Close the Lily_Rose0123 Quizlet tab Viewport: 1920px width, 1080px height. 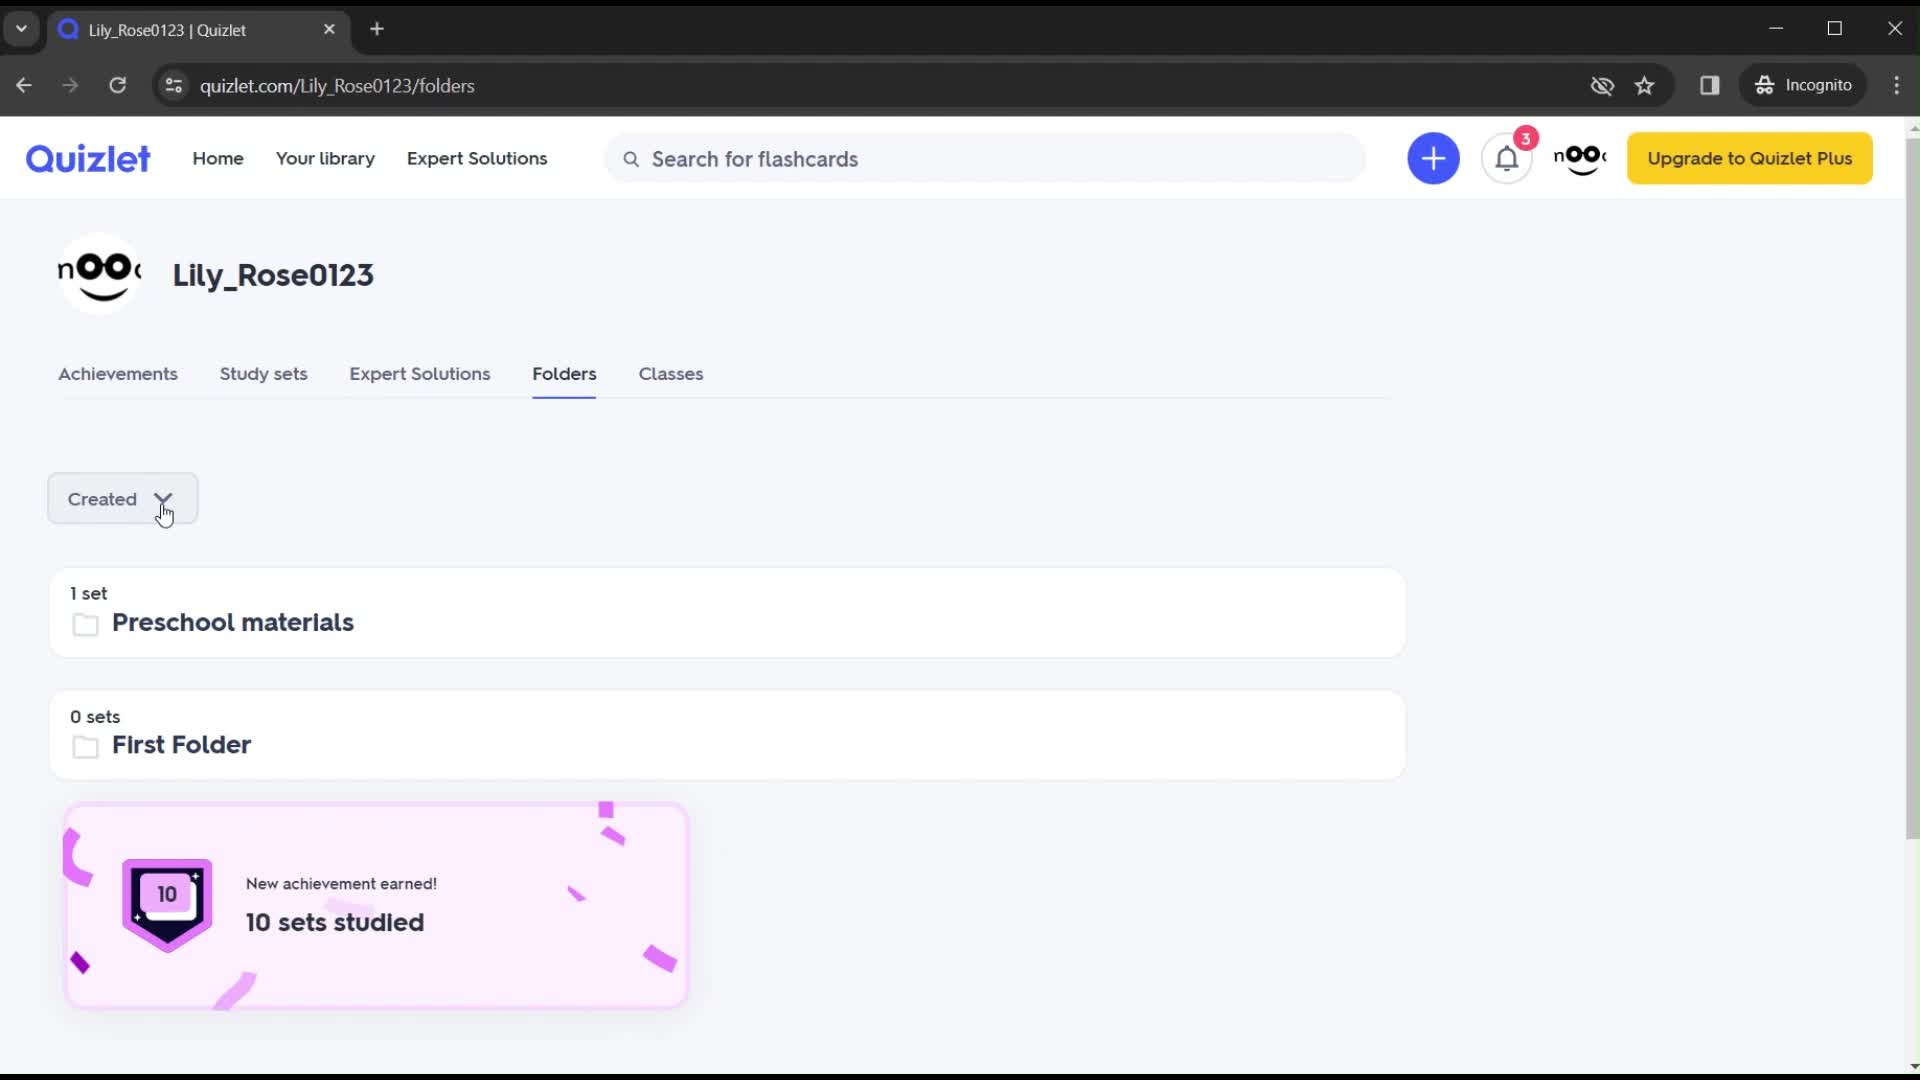329,29
